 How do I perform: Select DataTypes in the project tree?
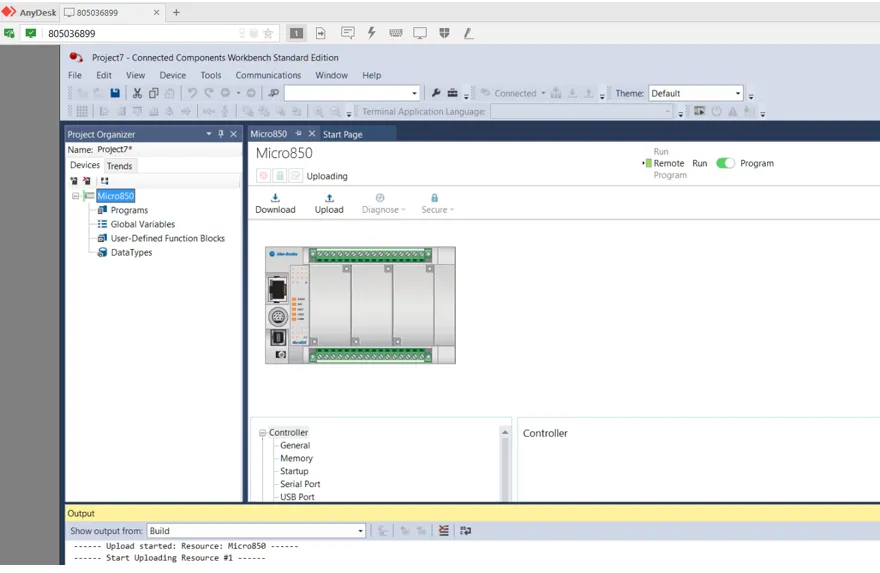click(131, 253)
